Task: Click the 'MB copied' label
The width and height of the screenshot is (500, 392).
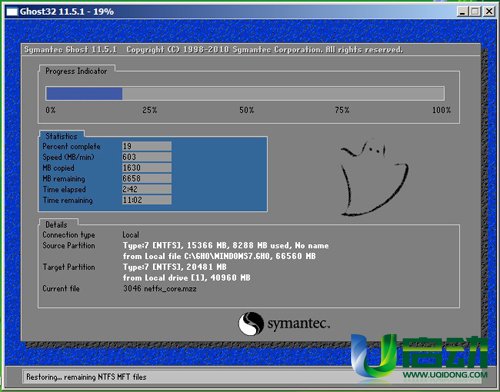Action: [x=58, y=168]
